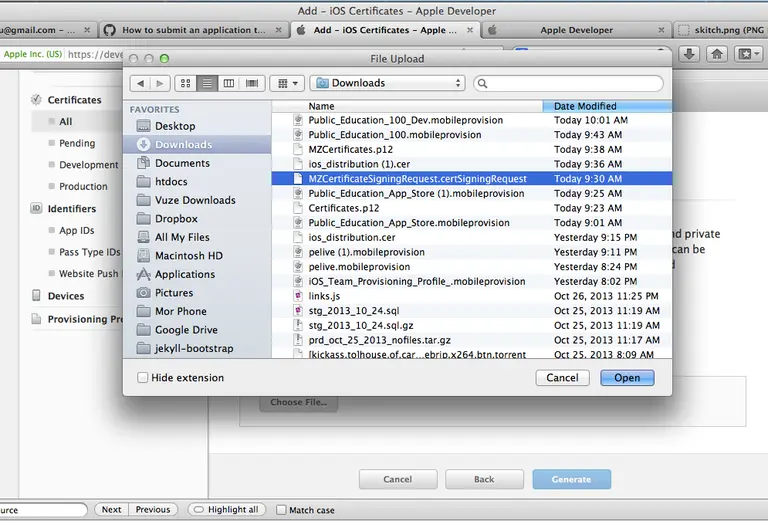768x521 pixels.
Task: Sort files by Date Modified column
Action: coord(607,106)
